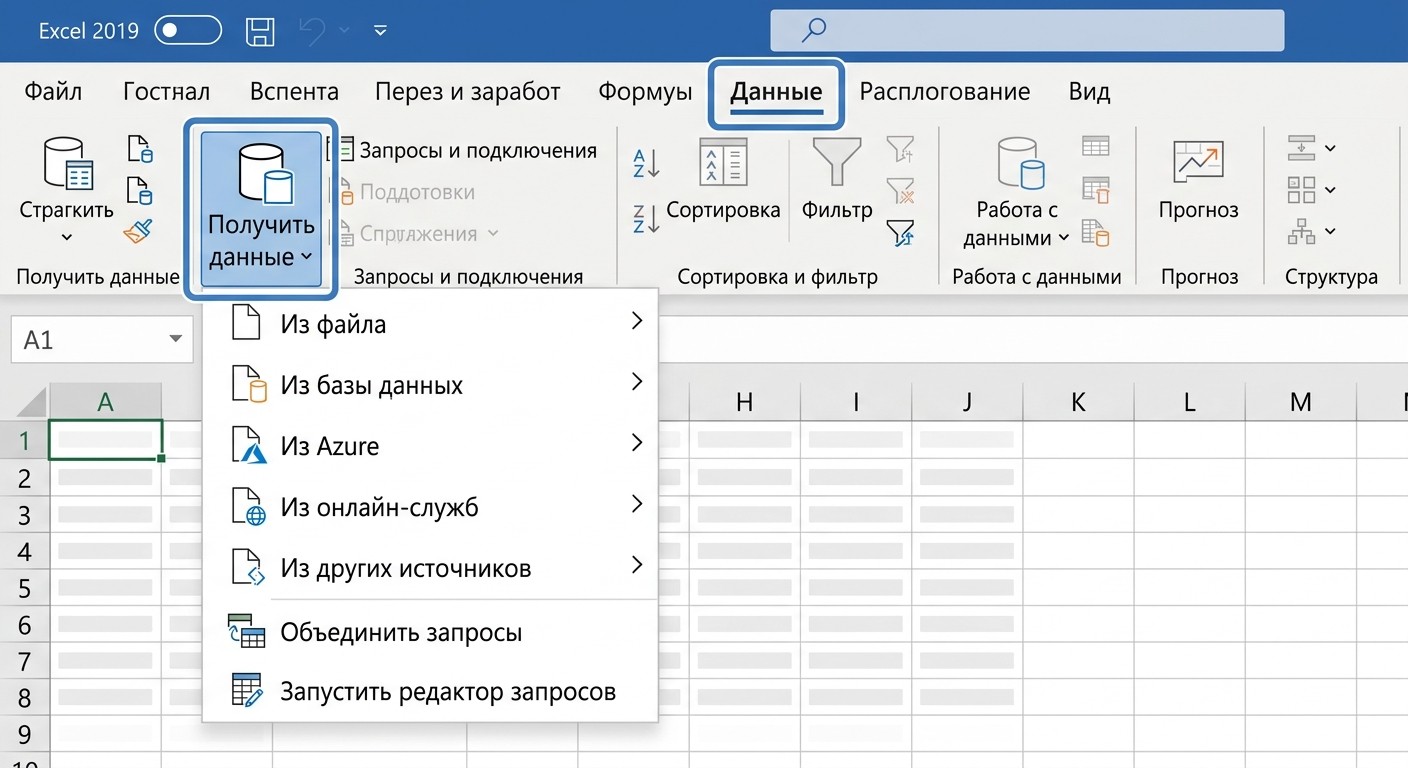The height and width of the screenshot is (768, 1408).
Task: Click the Страгкить database icon
Action: pos(68,163)
